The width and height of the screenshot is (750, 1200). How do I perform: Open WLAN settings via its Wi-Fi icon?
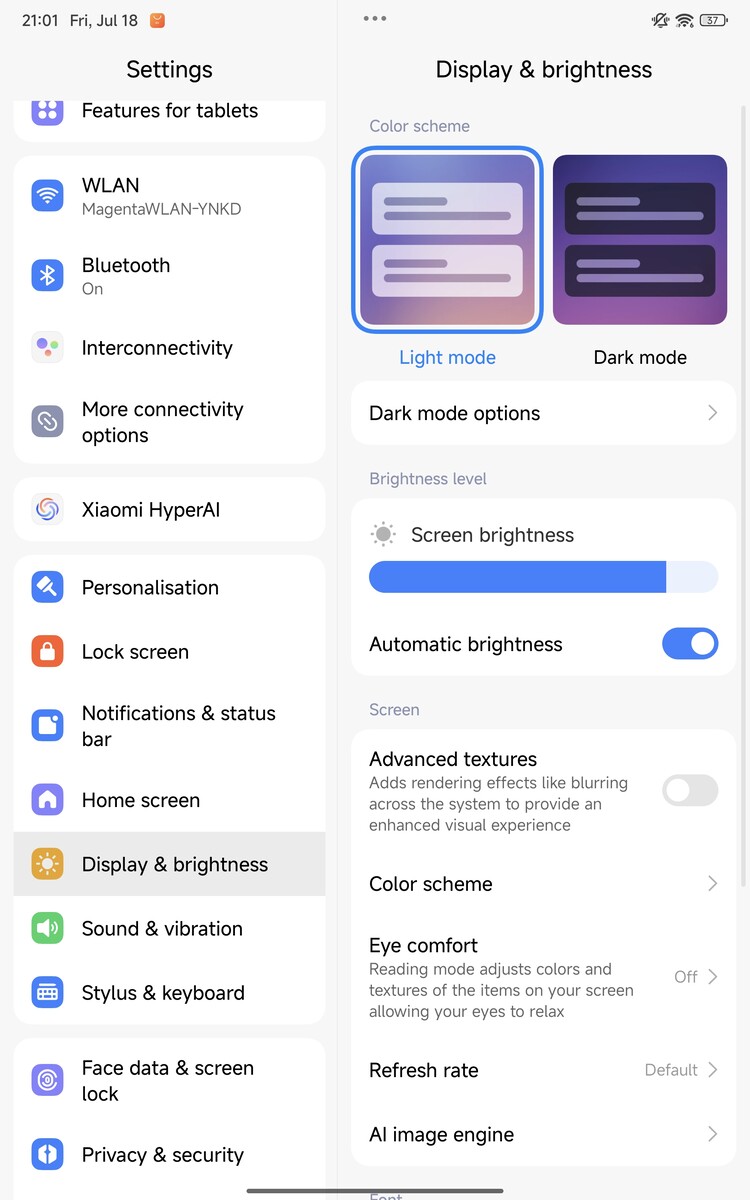(47, 195)
